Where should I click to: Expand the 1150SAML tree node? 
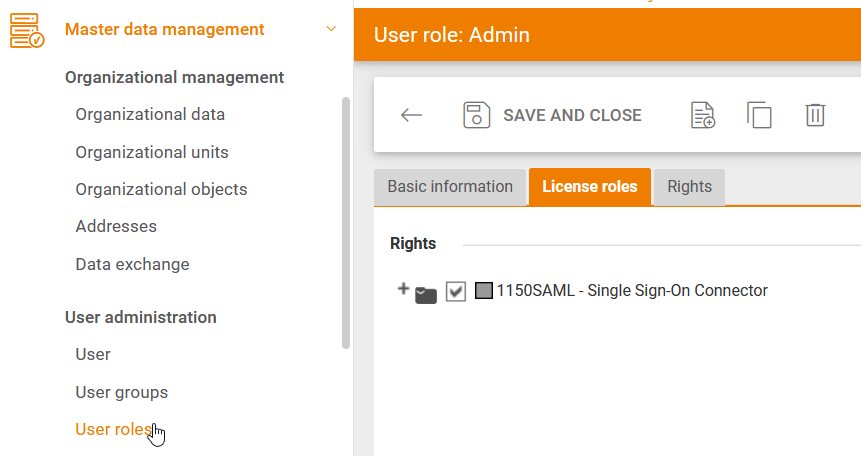click(403, 289)
